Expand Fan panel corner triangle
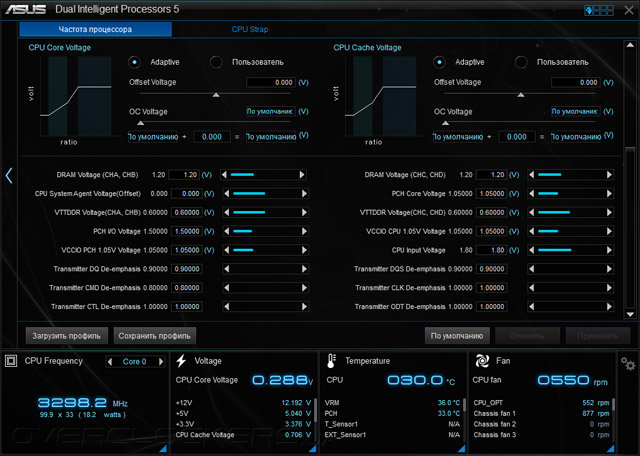The width and height of the screenshot is (640, 456). tap(611, 449)
